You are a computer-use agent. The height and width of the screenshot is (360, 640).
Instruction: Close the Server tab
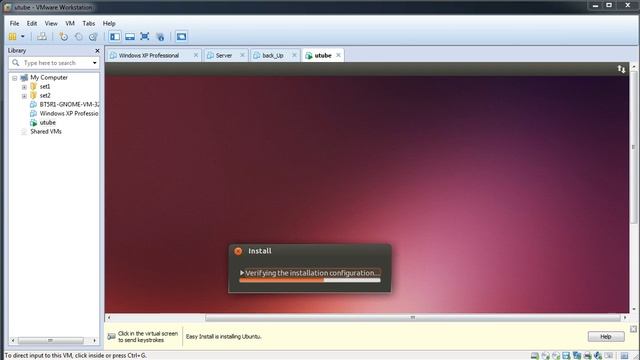242,55
